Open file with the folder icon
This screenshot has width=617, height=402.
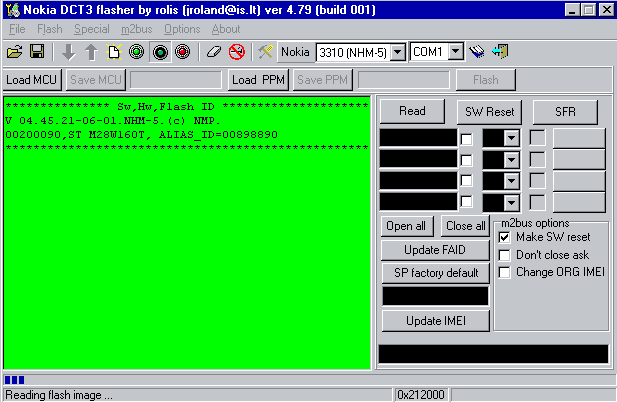point(15,52)
